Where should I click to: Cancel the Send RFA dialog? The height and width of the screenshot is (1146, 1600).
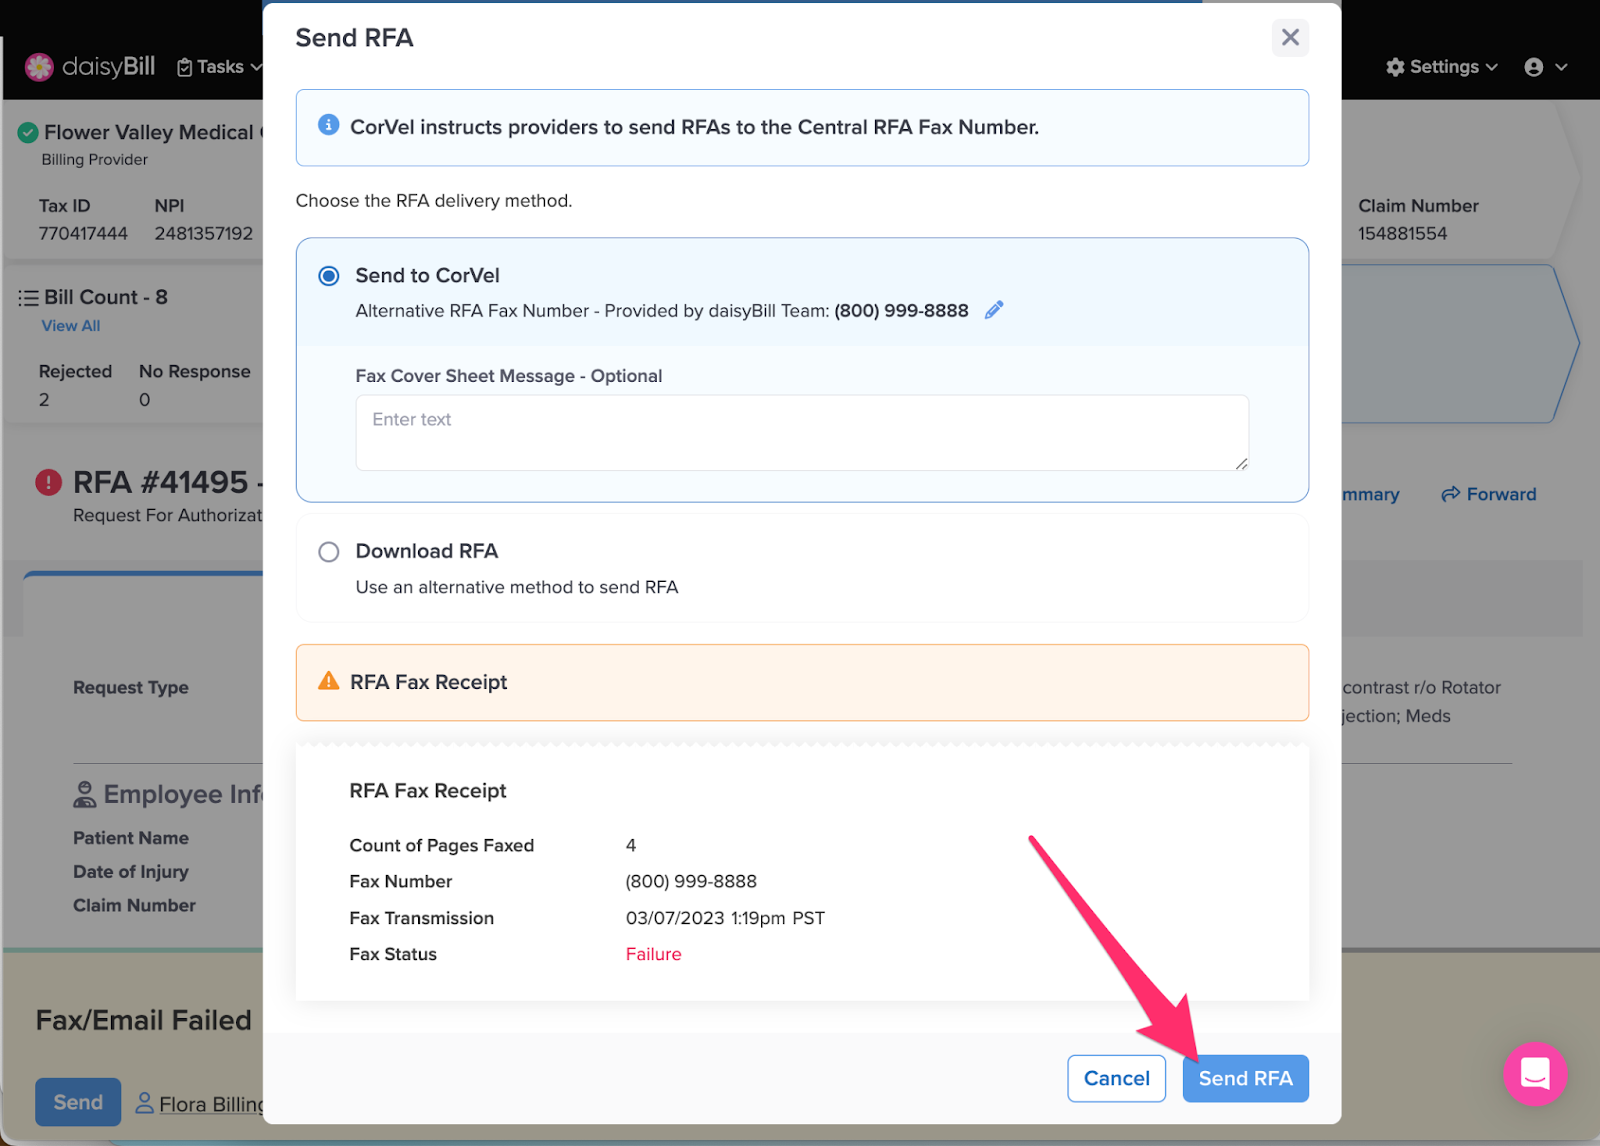point(1116,1078)
